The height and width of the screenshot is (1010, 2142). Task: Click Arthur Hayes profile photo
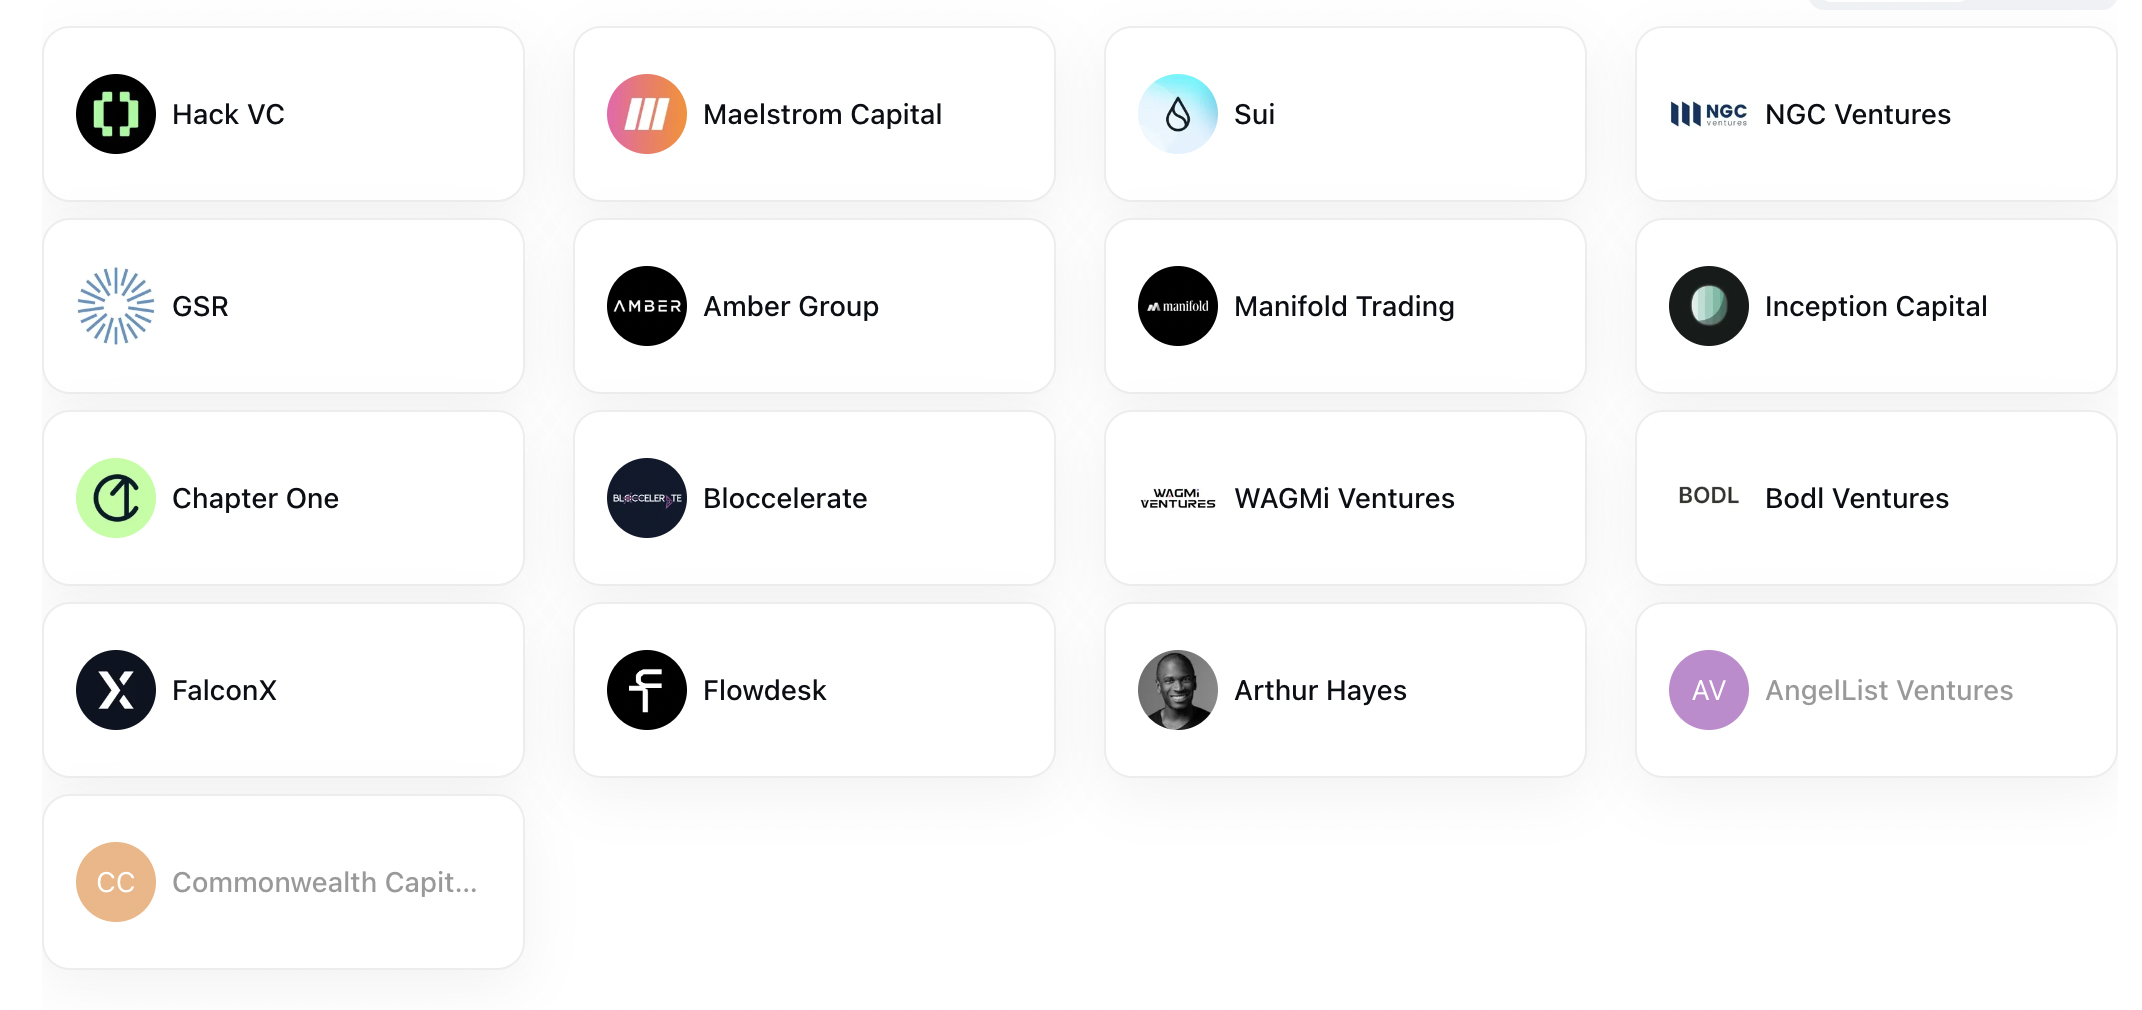click(x=1178, y=690)
